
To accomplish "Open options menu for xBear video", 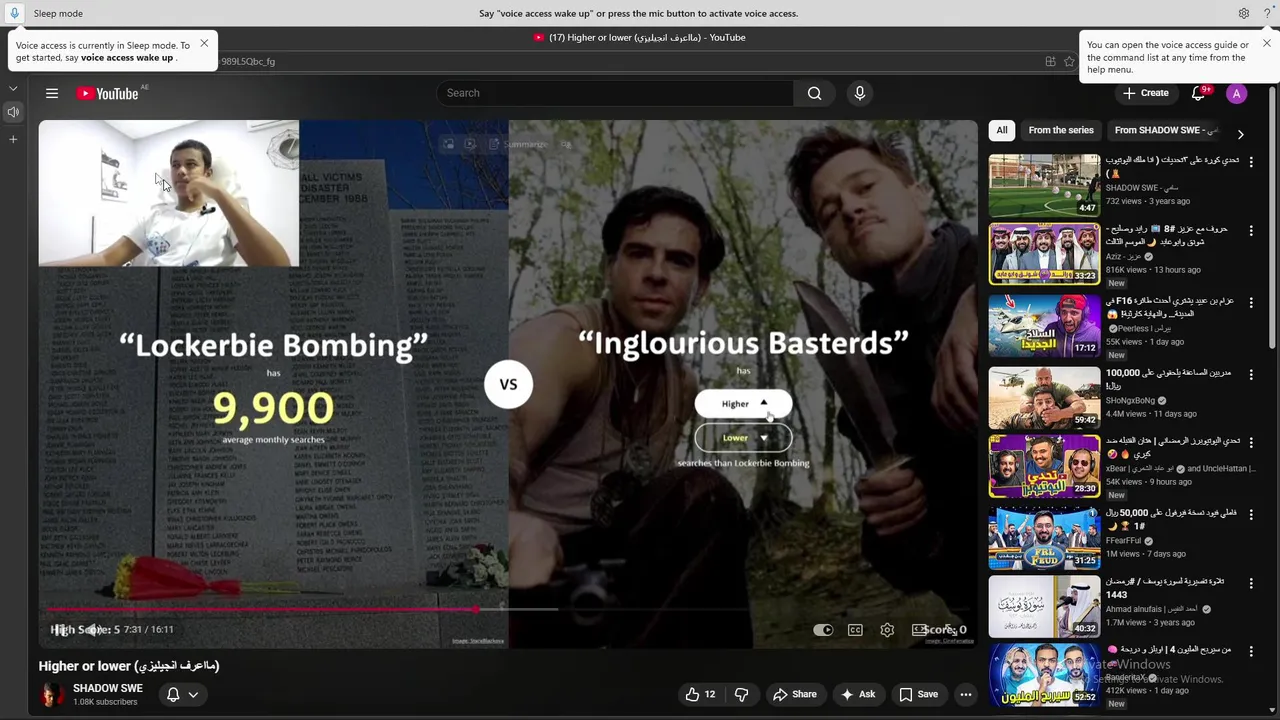I will pos(1250,442).
